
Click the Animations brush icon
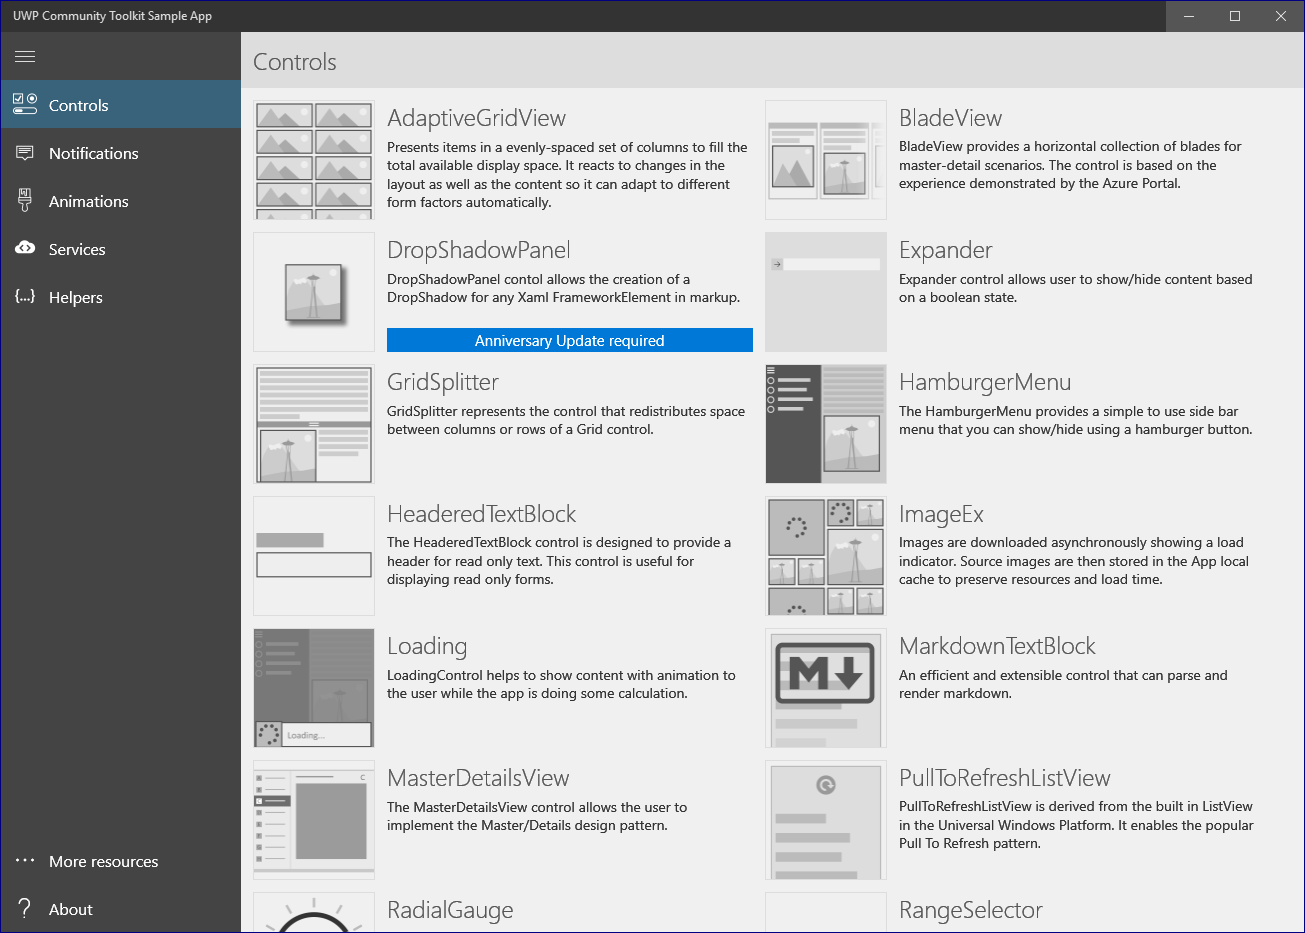point(25,201)
